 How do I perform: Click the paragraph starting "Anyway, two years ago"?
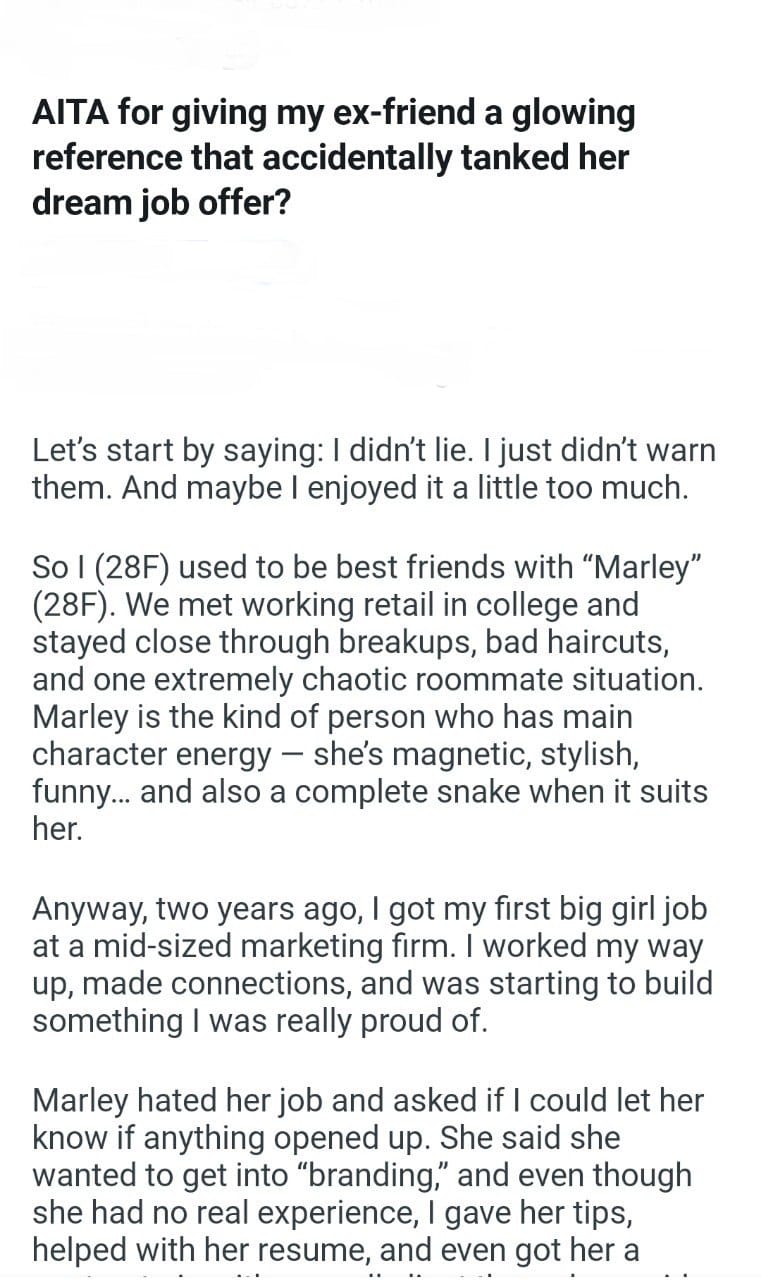point(372,965)
